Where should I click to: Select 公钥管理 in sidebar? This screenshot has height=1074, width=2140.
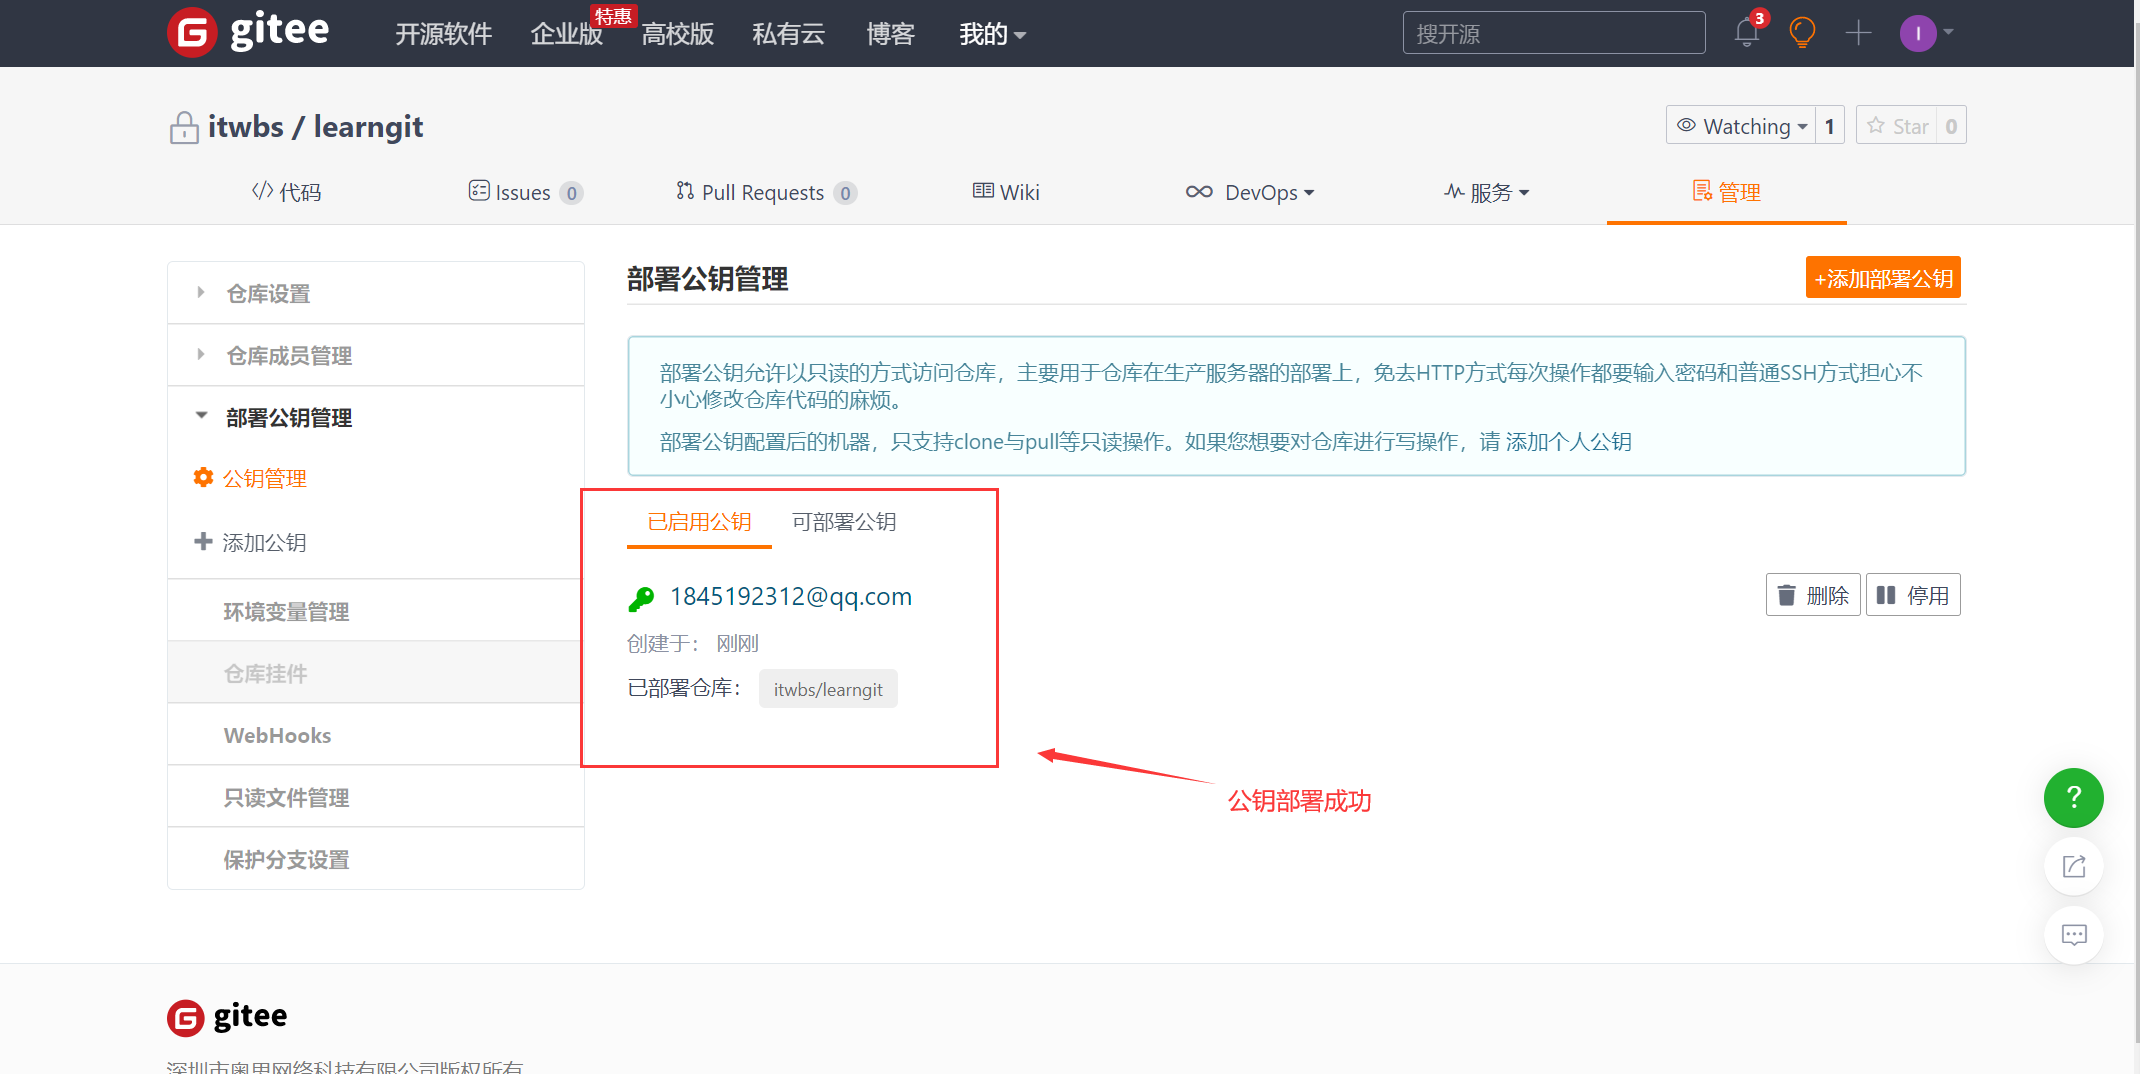pyautogui.click(x=264, y=478)
